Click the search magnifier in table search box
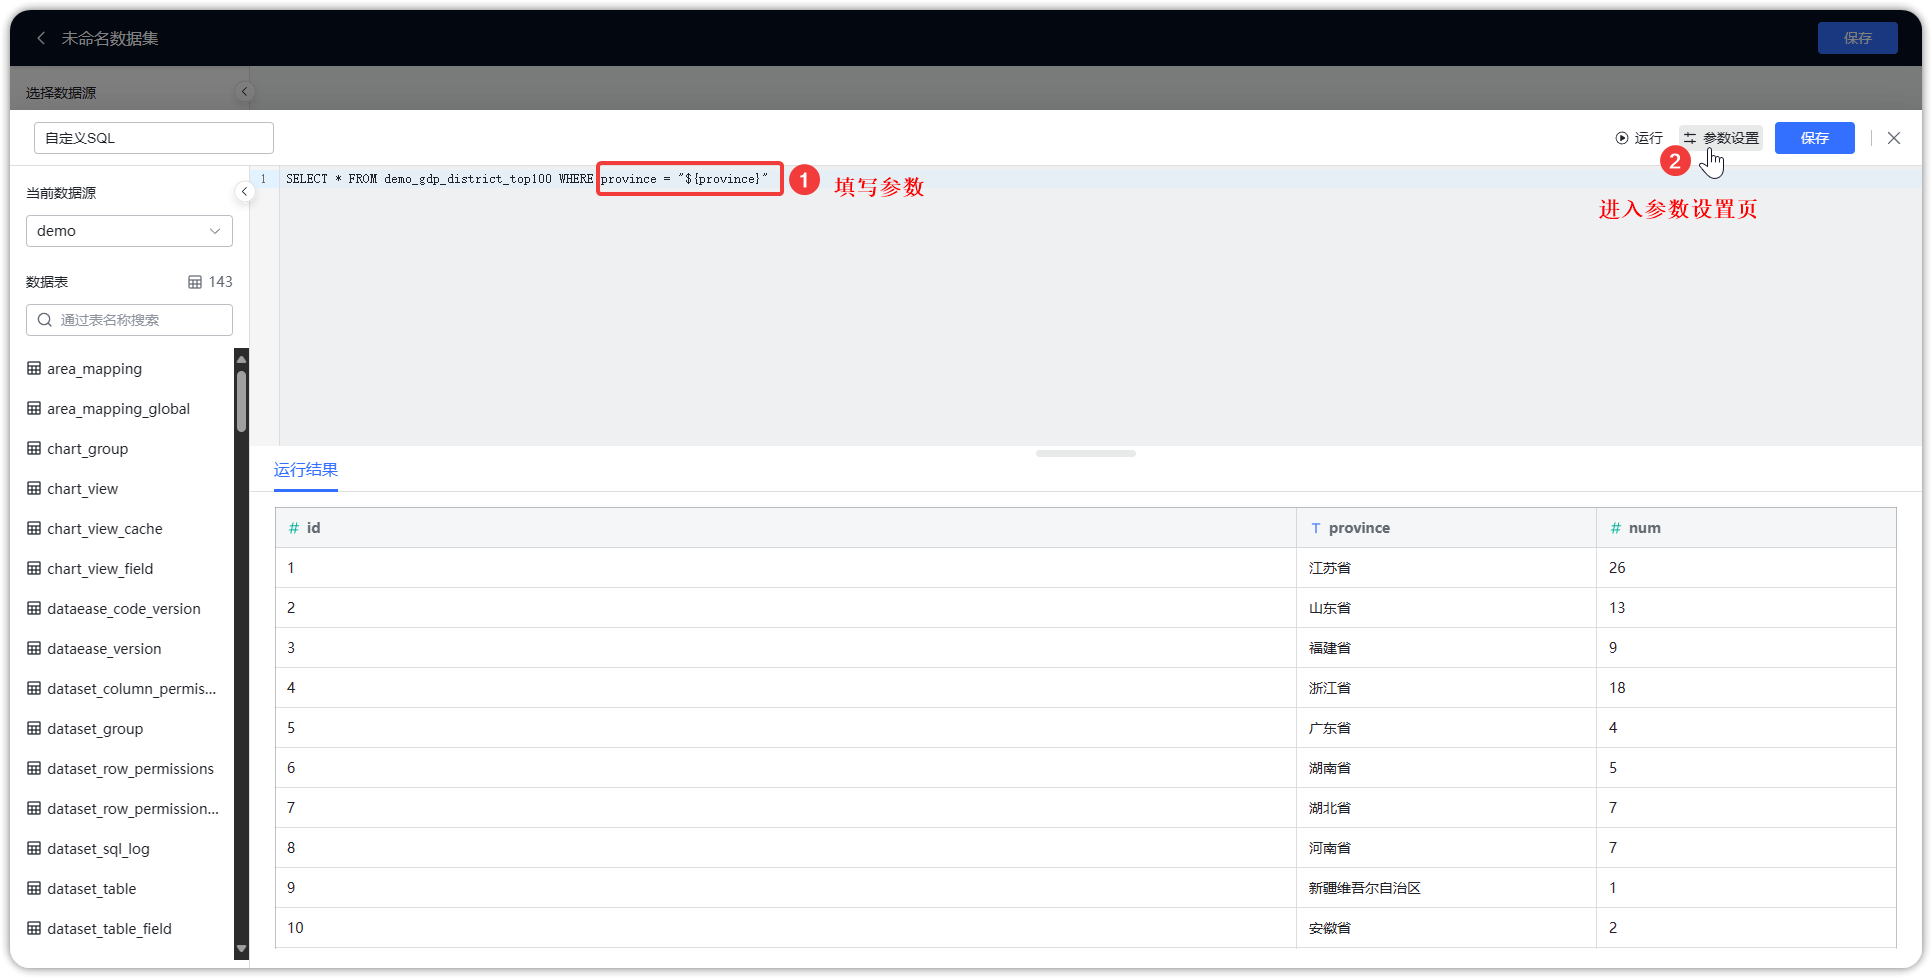Image resolution: width=1932 pixels, height=978 pixels. [44, 319]
